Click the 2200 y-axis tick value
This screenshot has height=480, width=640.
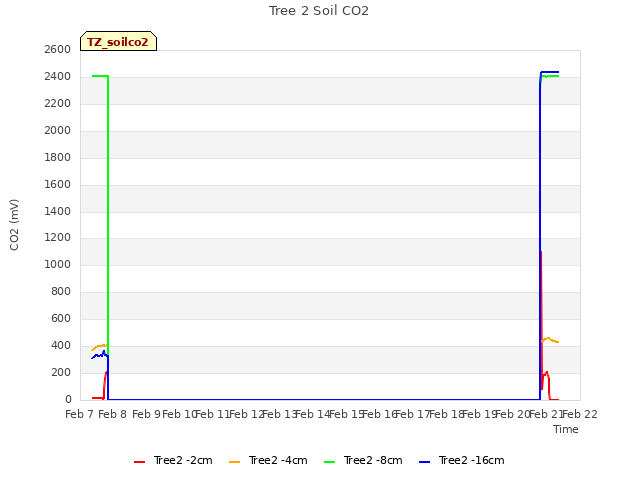coord(58,103)
